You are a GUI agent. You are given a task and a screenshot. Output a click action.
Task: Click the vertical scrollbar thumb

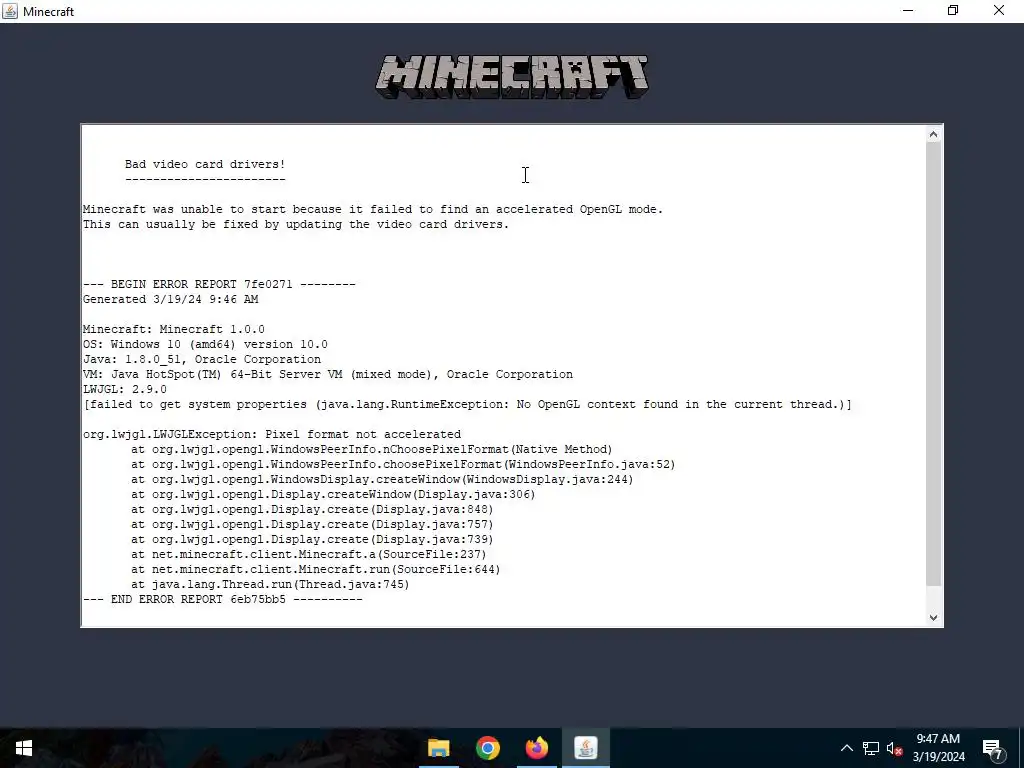coord(933,364)
